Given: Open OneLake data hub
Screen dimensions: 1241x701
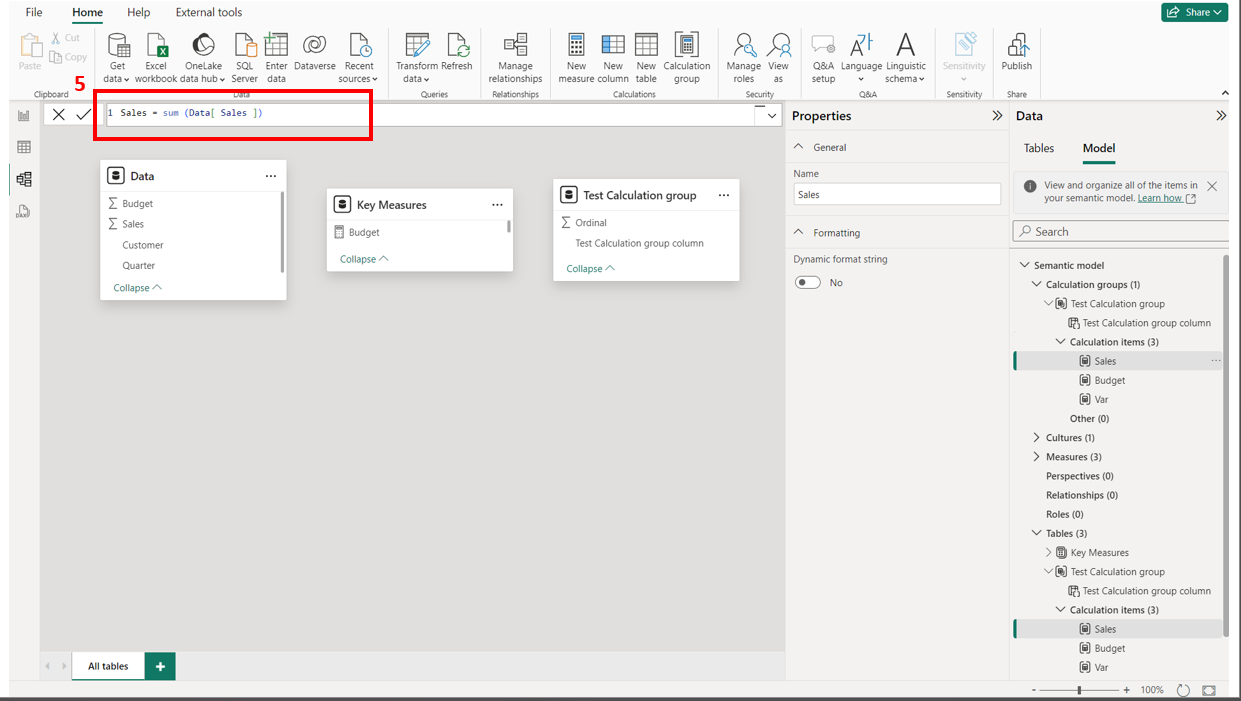Looking at the screenshot, I should pyautogui.click(x=203, y=58).
